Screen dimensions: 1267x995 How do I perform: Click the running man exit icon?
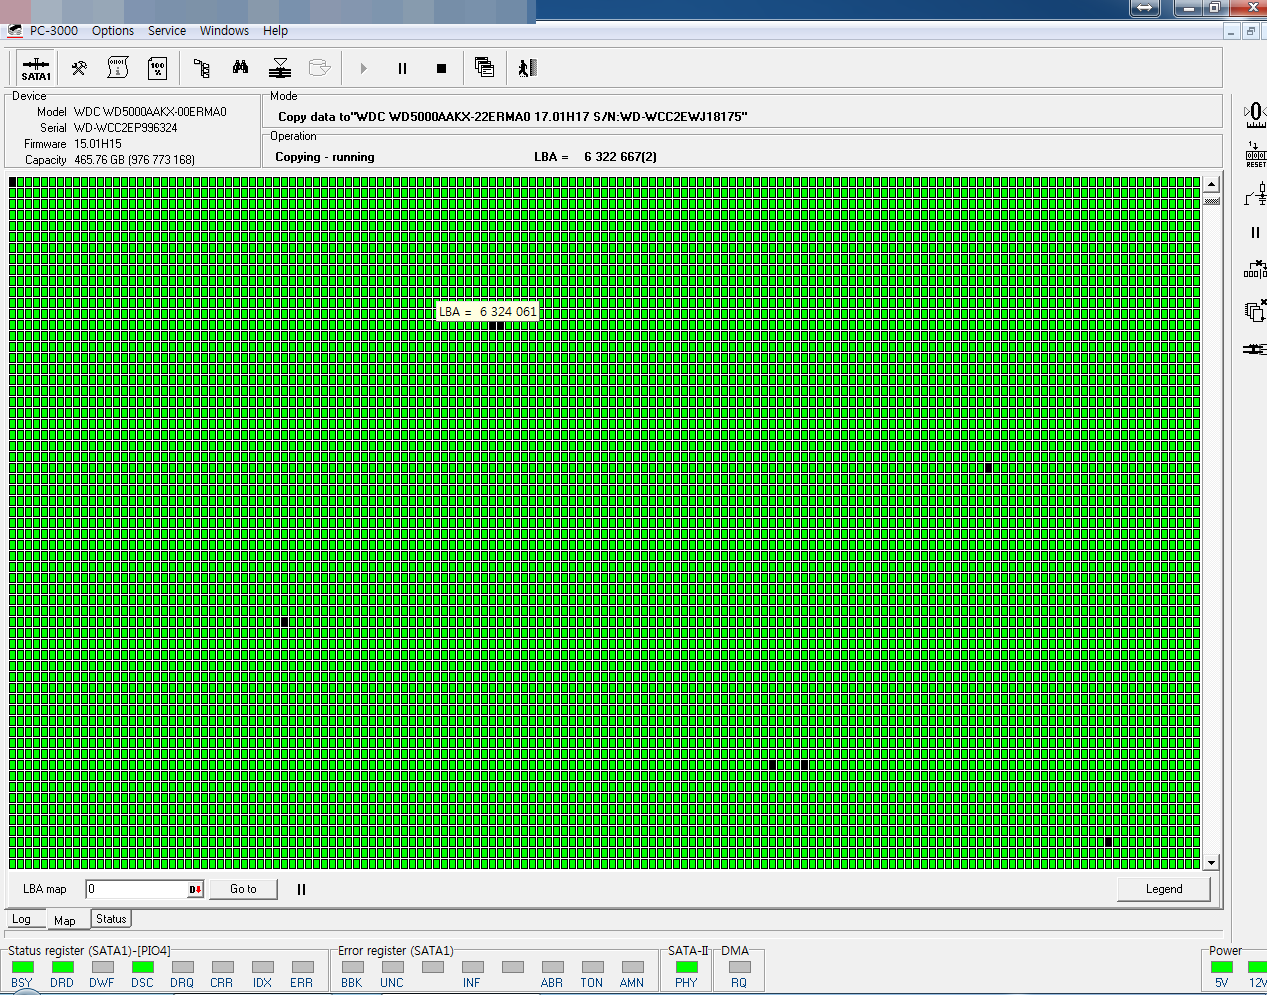[x=527, y=68]
